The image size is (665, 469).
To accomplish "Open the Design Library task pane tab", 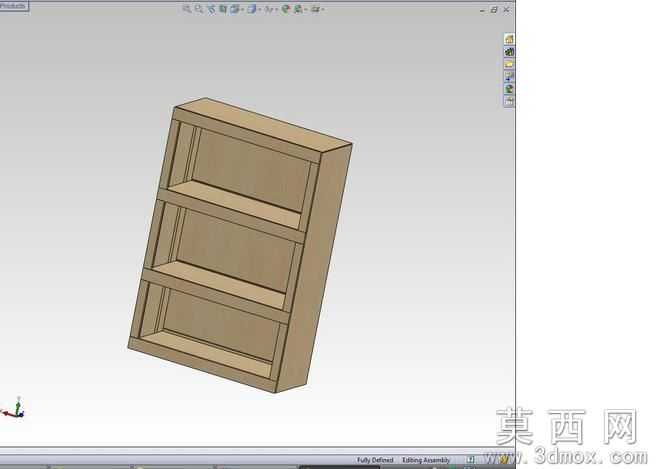I will click(509, 52).
